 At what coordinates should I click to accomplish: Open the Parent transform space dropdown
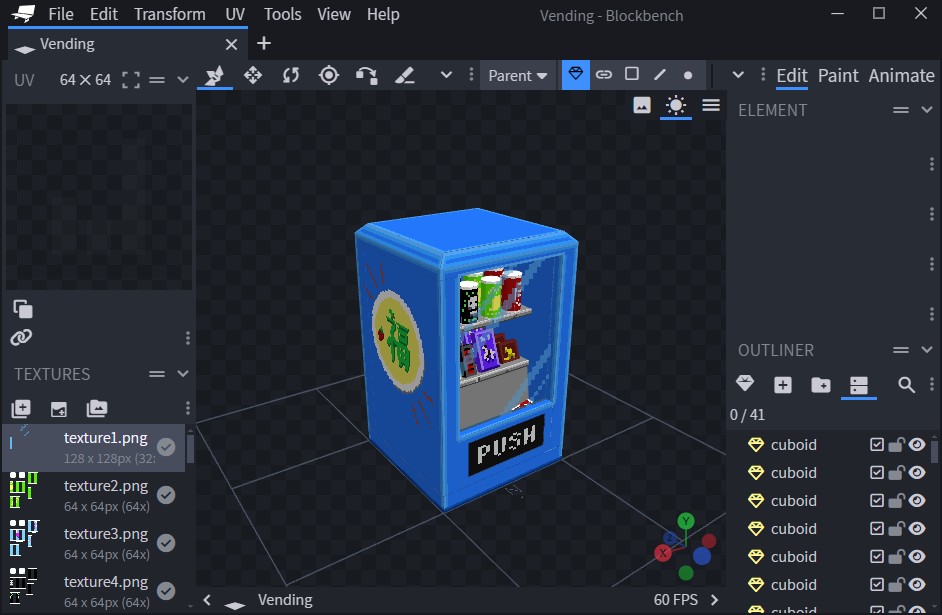coord(518,75)
